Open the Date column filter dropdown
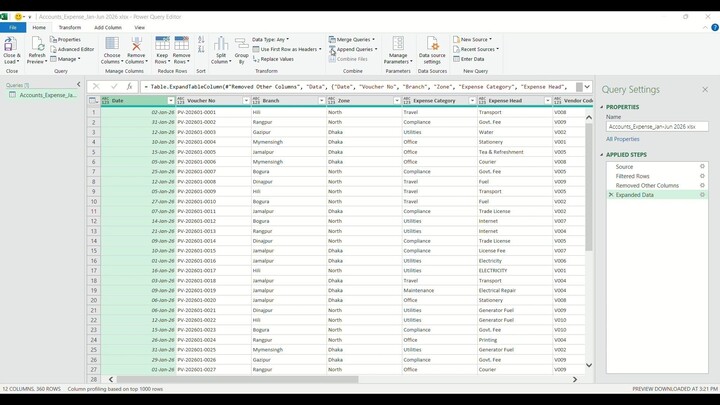Image resolution: width=720 pixels, height=405 pixels. 170,101
